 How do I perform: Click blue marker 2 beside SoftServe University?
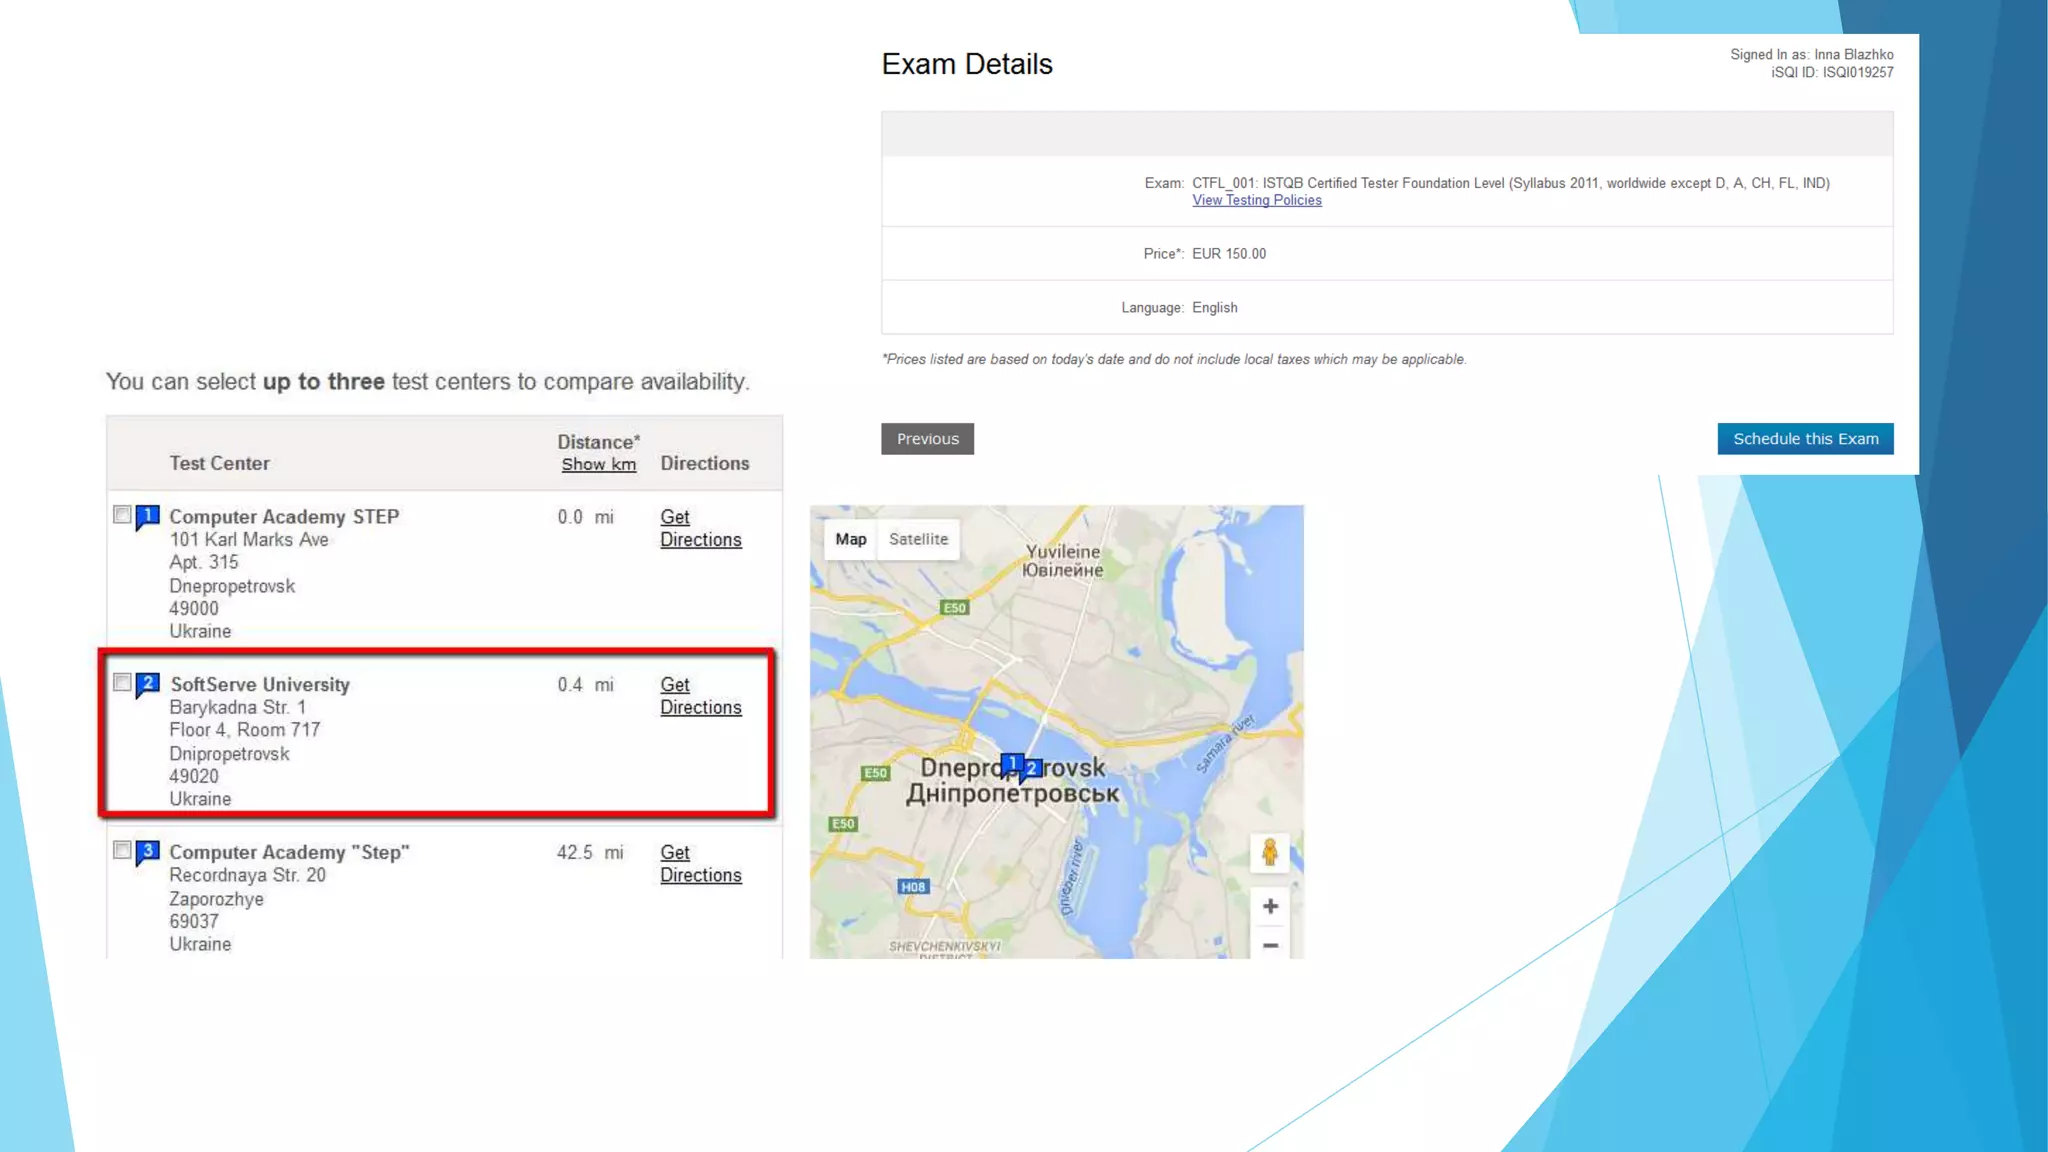(148, 684)
